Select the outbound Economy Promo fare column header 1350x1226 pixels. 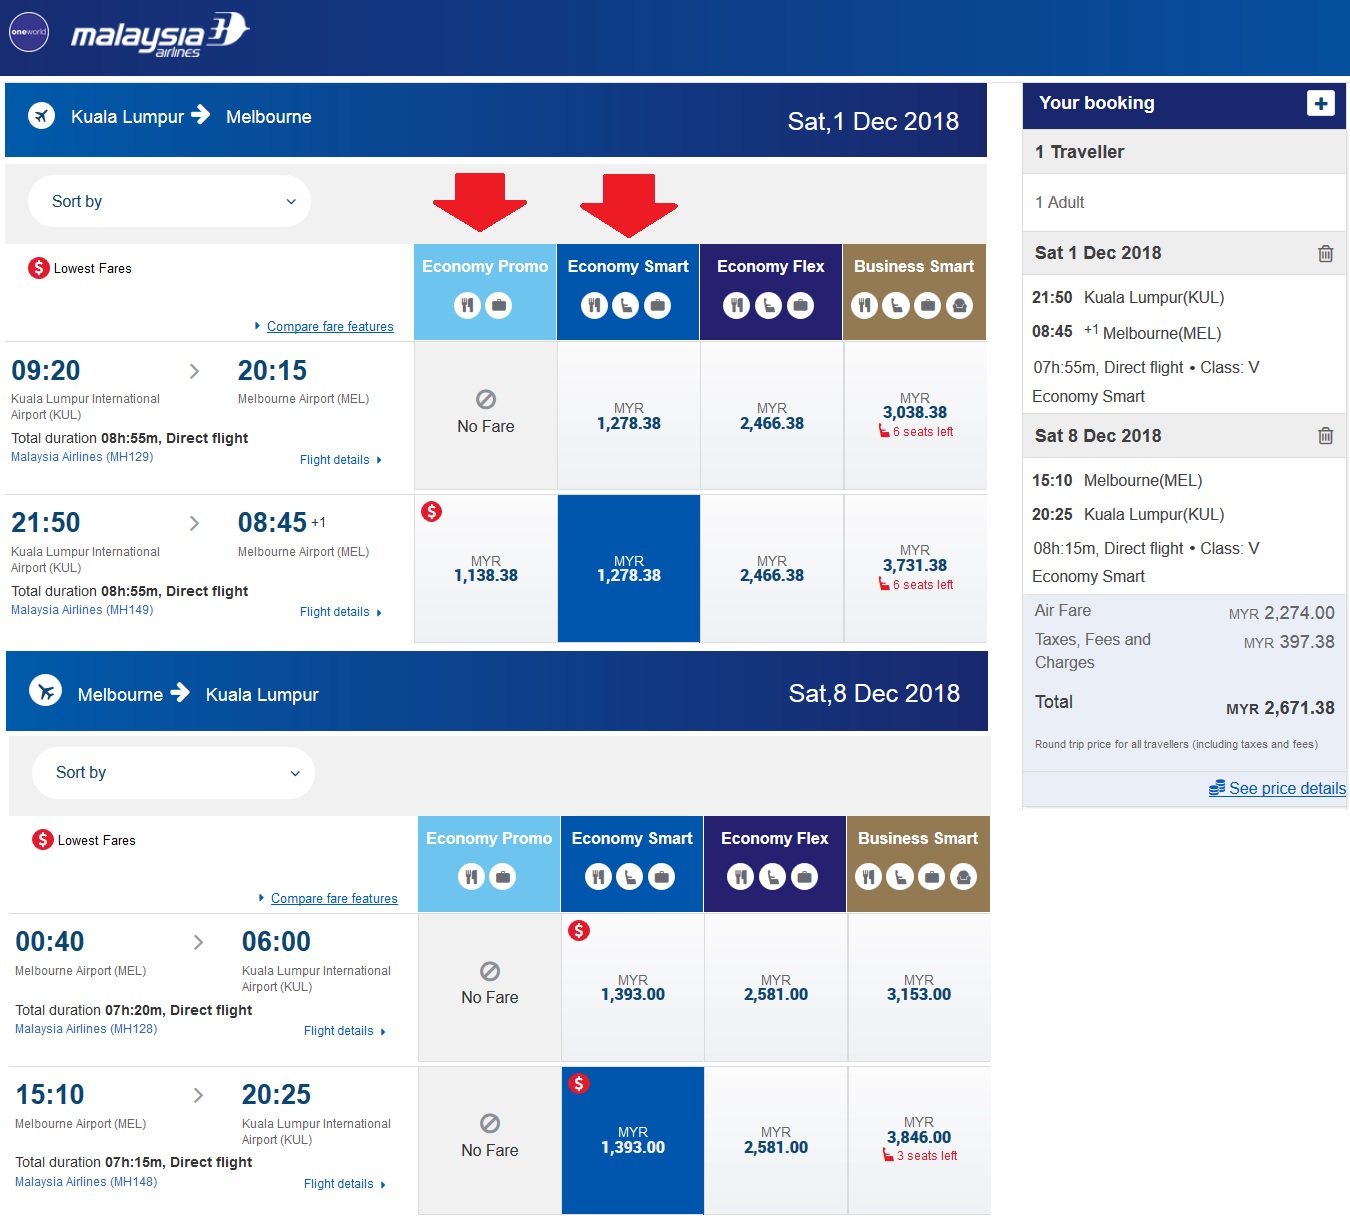click(x=485, y=267)
